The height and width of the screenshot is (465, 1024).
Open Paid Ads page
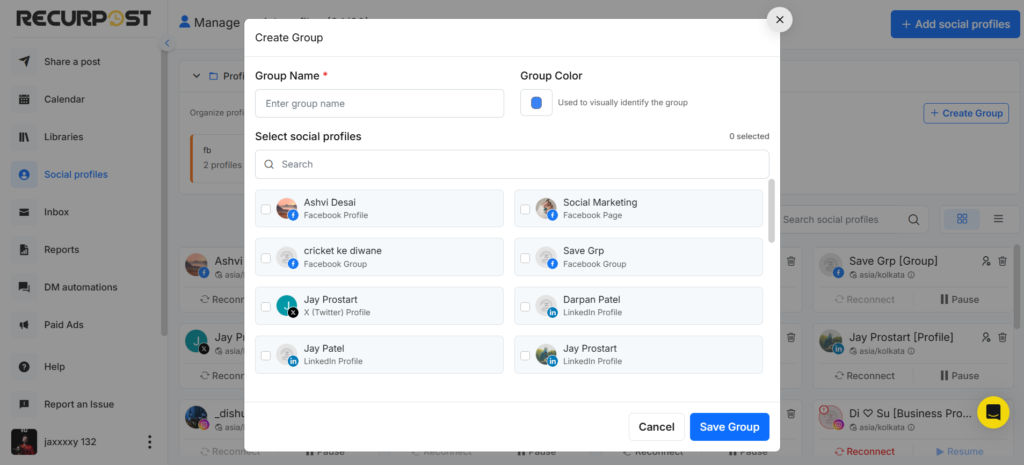(64, 325)
